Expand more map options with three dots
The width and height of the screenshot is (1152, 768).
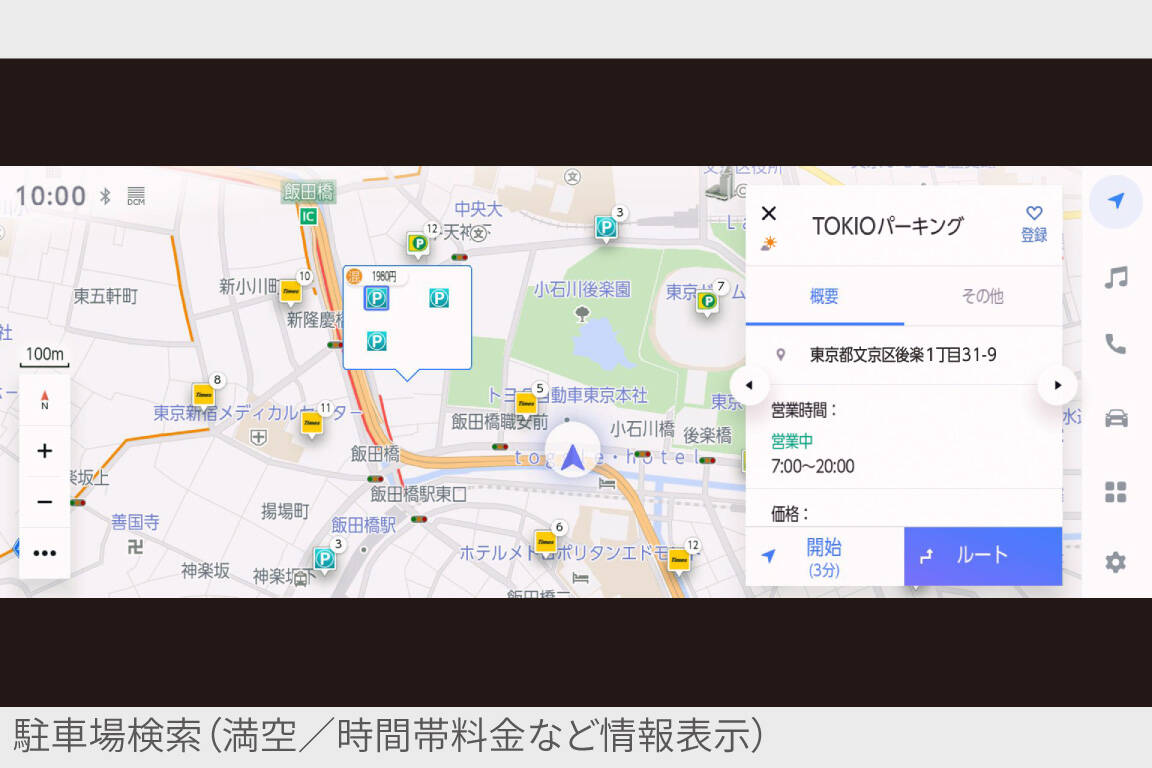coord(45,553)
